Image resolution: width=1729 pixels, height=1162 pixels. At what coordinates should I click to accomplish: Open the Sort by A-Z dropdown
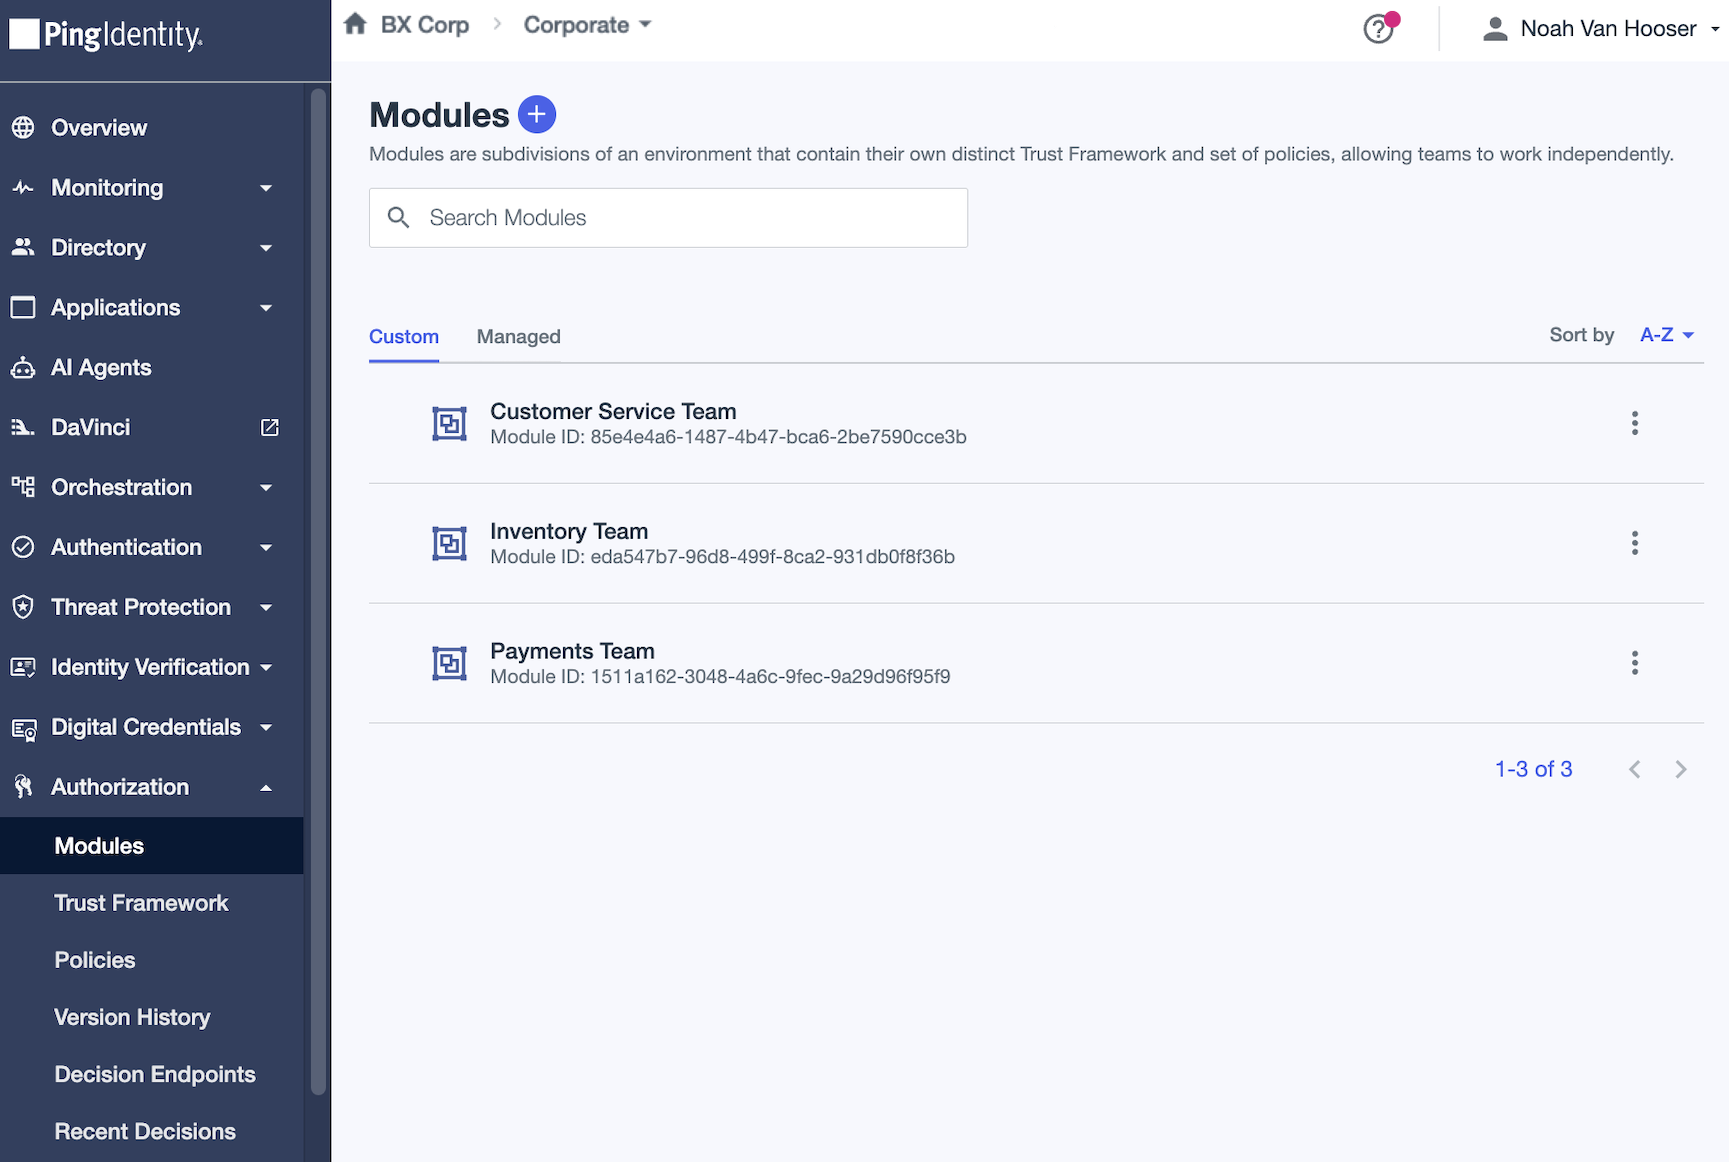tap(1667, 335)
